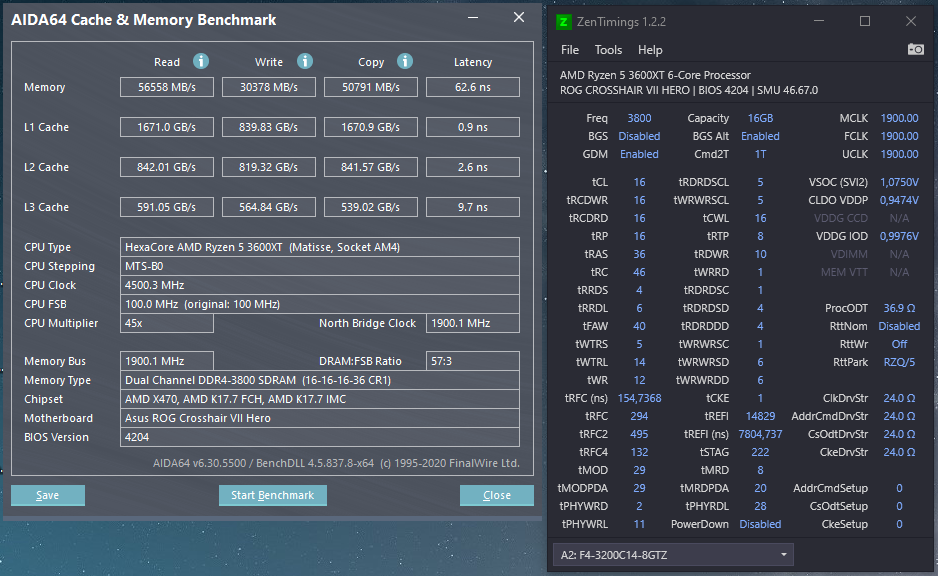This screenshot has width=938, height=576.
Task: Click ProcODT value 36.9 Ω
Action: 899,309
